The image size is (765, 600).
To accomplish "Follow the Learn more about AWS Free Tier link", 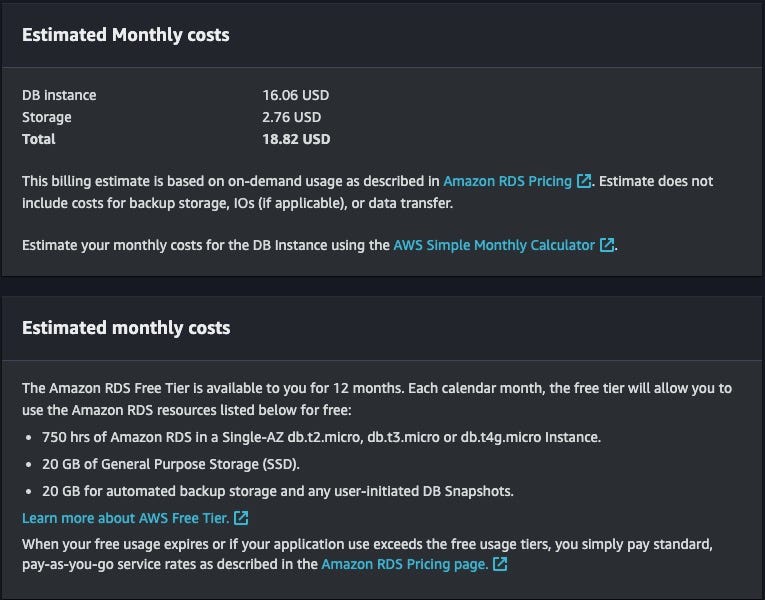I will click(x=125, y=518).
